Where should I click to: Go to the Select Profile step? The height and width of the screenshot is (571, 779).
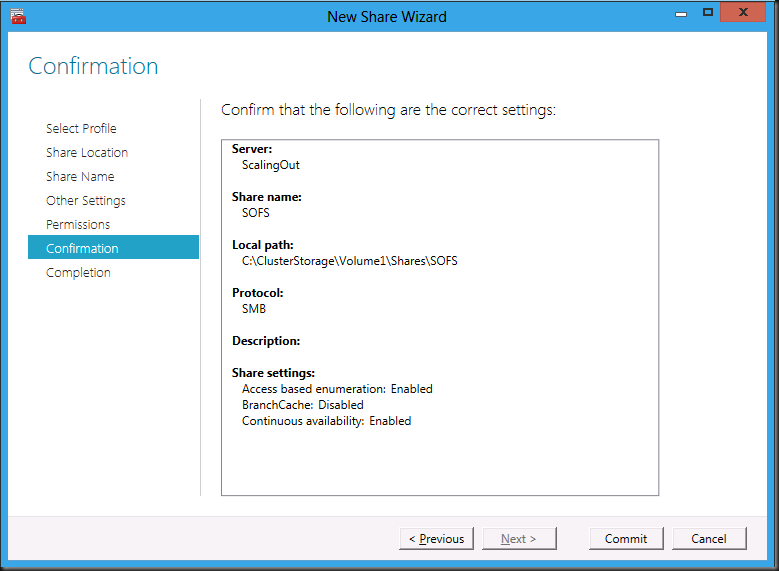[81, 128]
